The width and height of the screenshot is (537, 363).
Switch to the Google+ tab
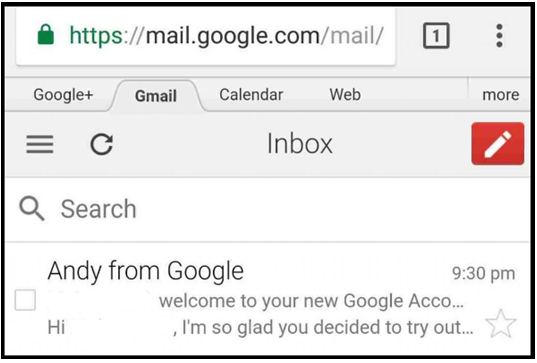[x=63, y=95]
